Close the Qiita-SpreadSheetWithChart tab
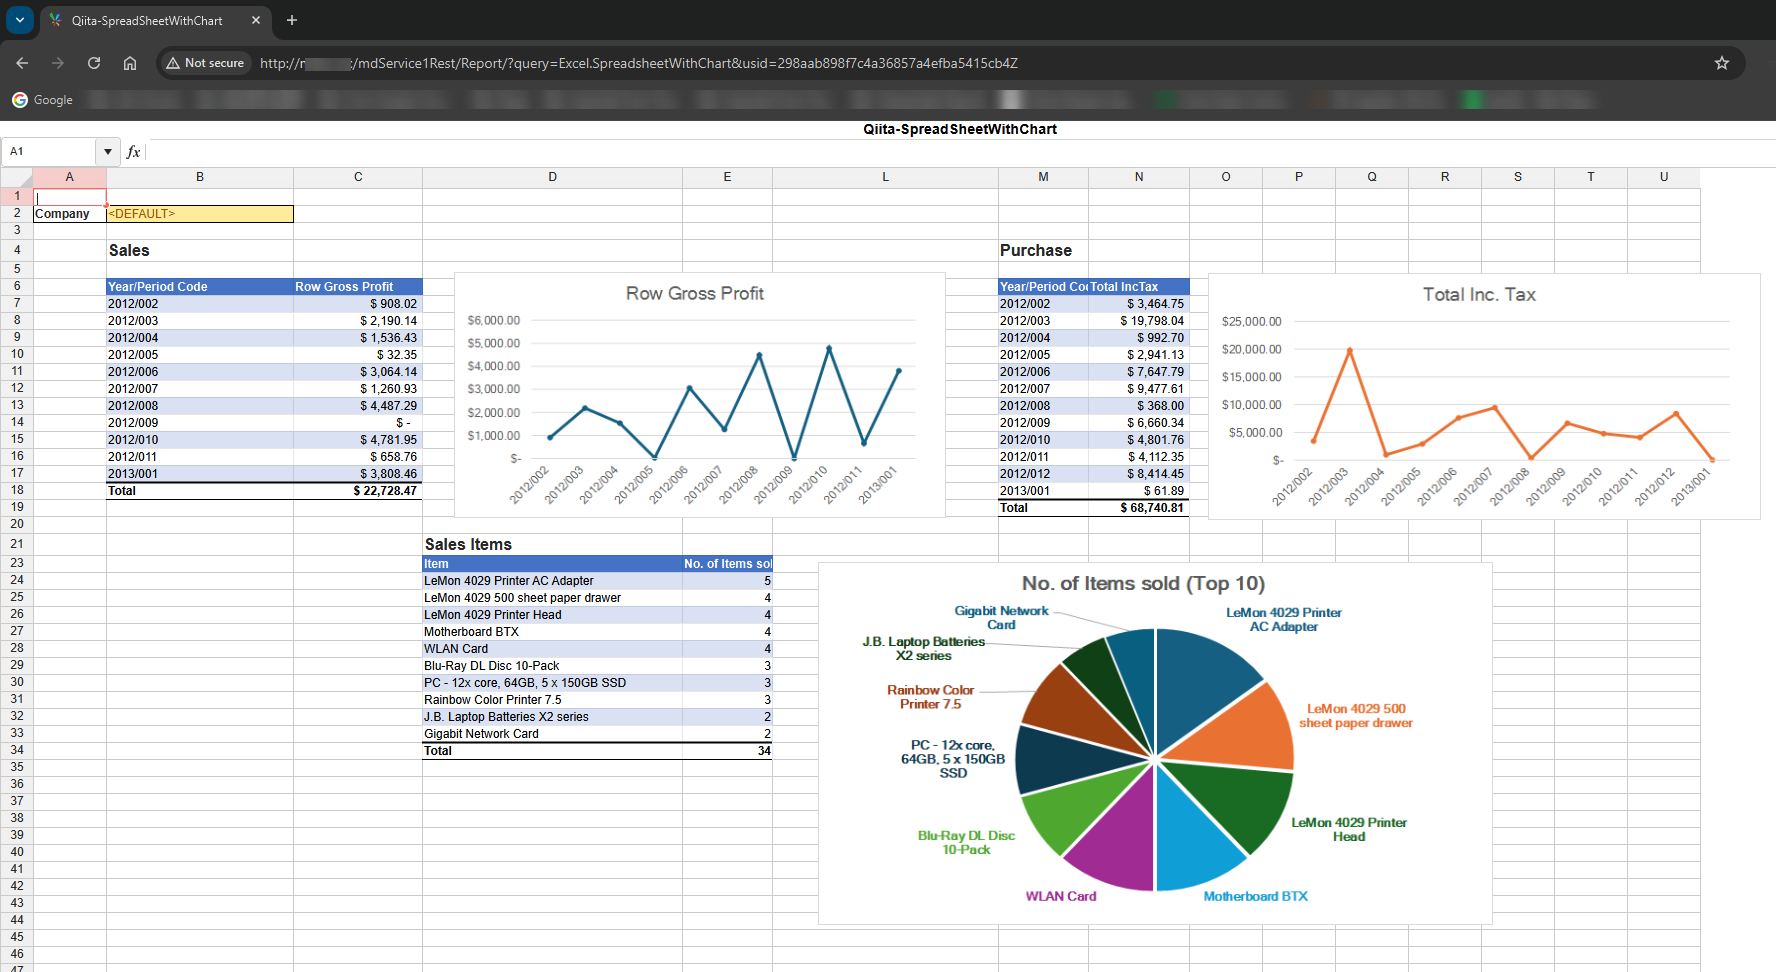 256,20
